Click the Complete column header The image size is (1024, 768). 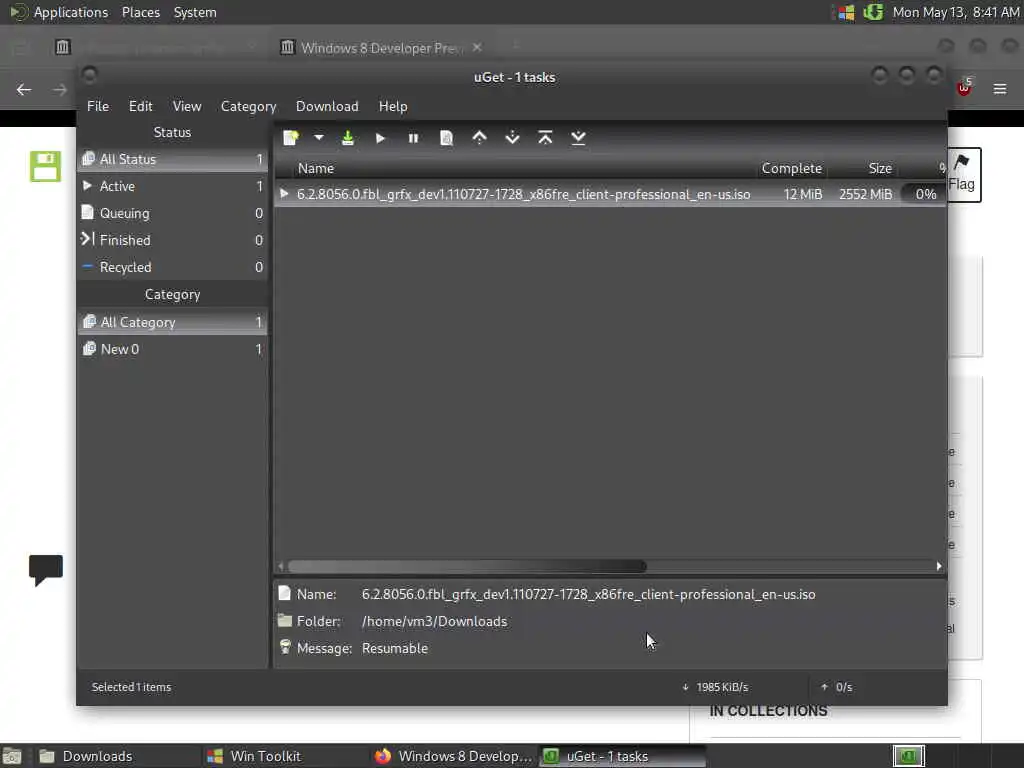(792, 168)
